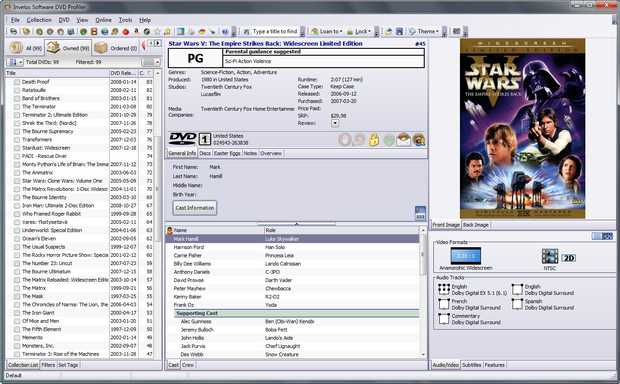Open the filter dropdown beside Filtered: 99
Screen dimensions: 620x384
pyautogui.click(x=151, y=62)
